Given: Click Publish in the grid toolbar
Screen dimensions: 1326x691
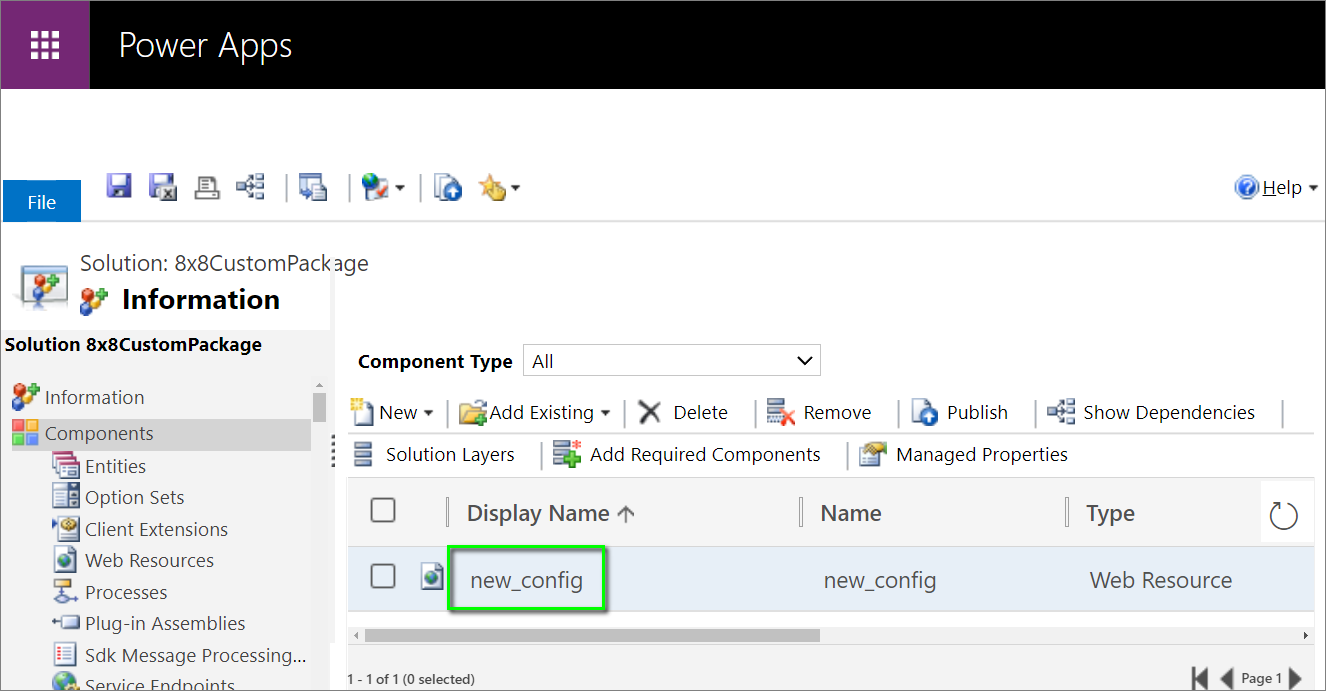Looking at the screenshot, I should tap(960, 413).
